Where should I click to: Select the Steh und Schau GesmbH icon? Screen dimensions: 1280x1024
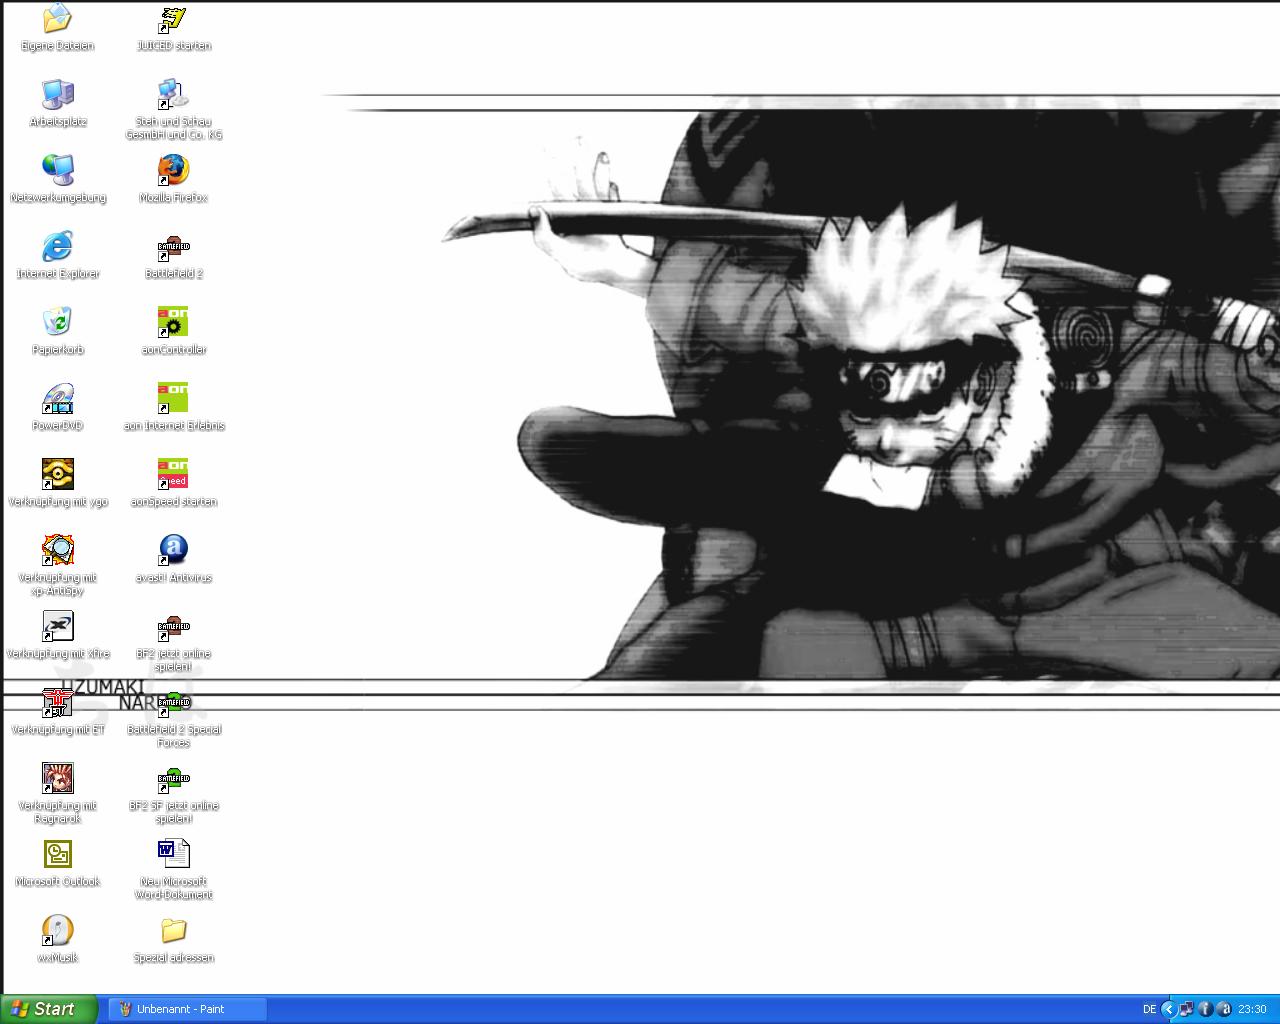tap(174, 94)
